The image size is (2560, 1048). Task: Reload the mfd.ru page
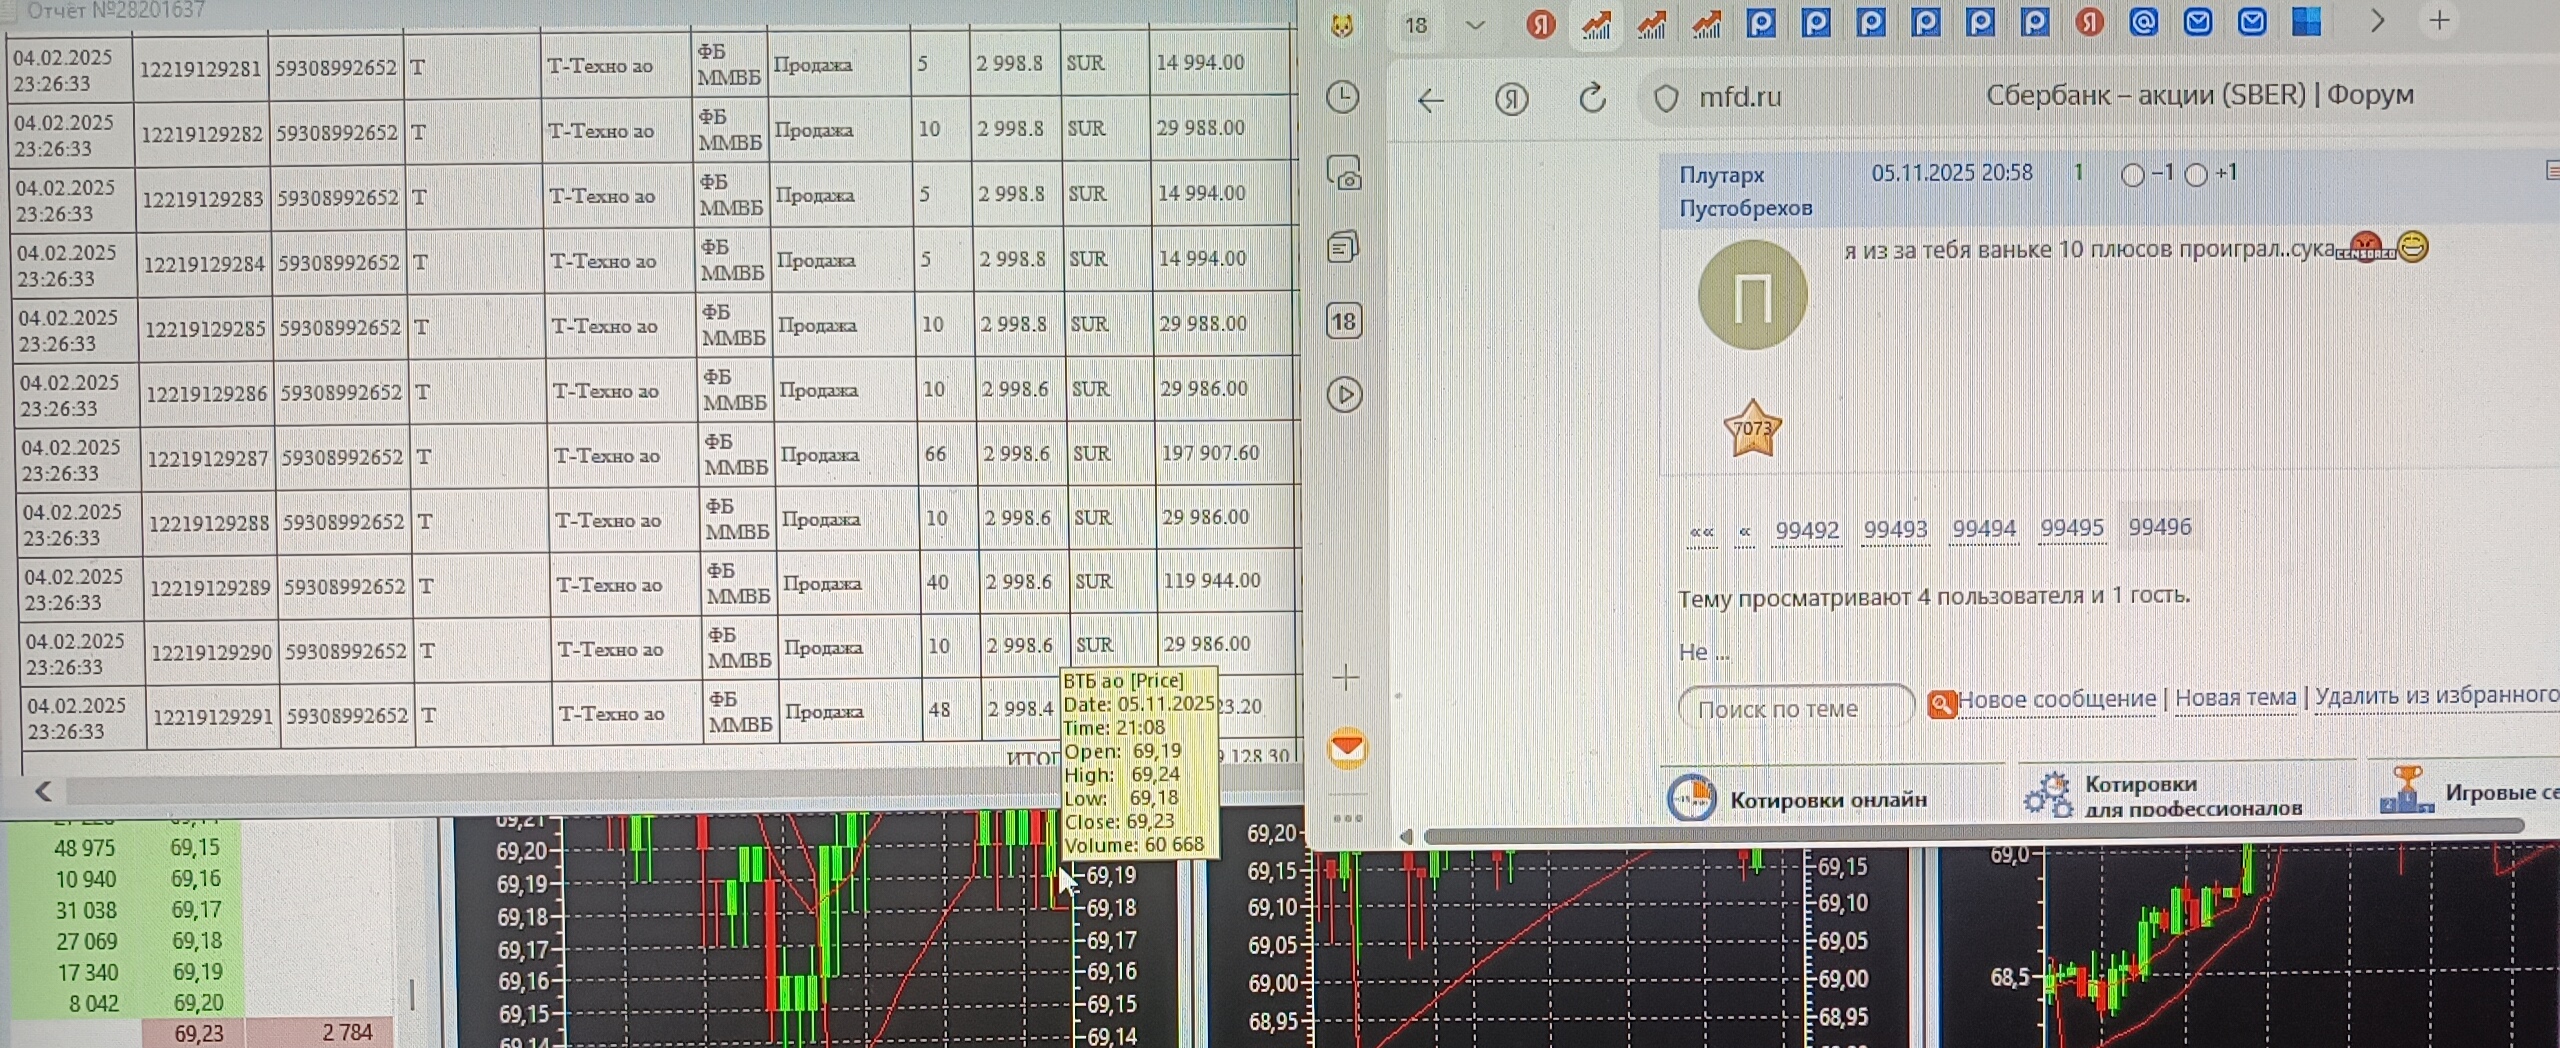coord(1592,98)
